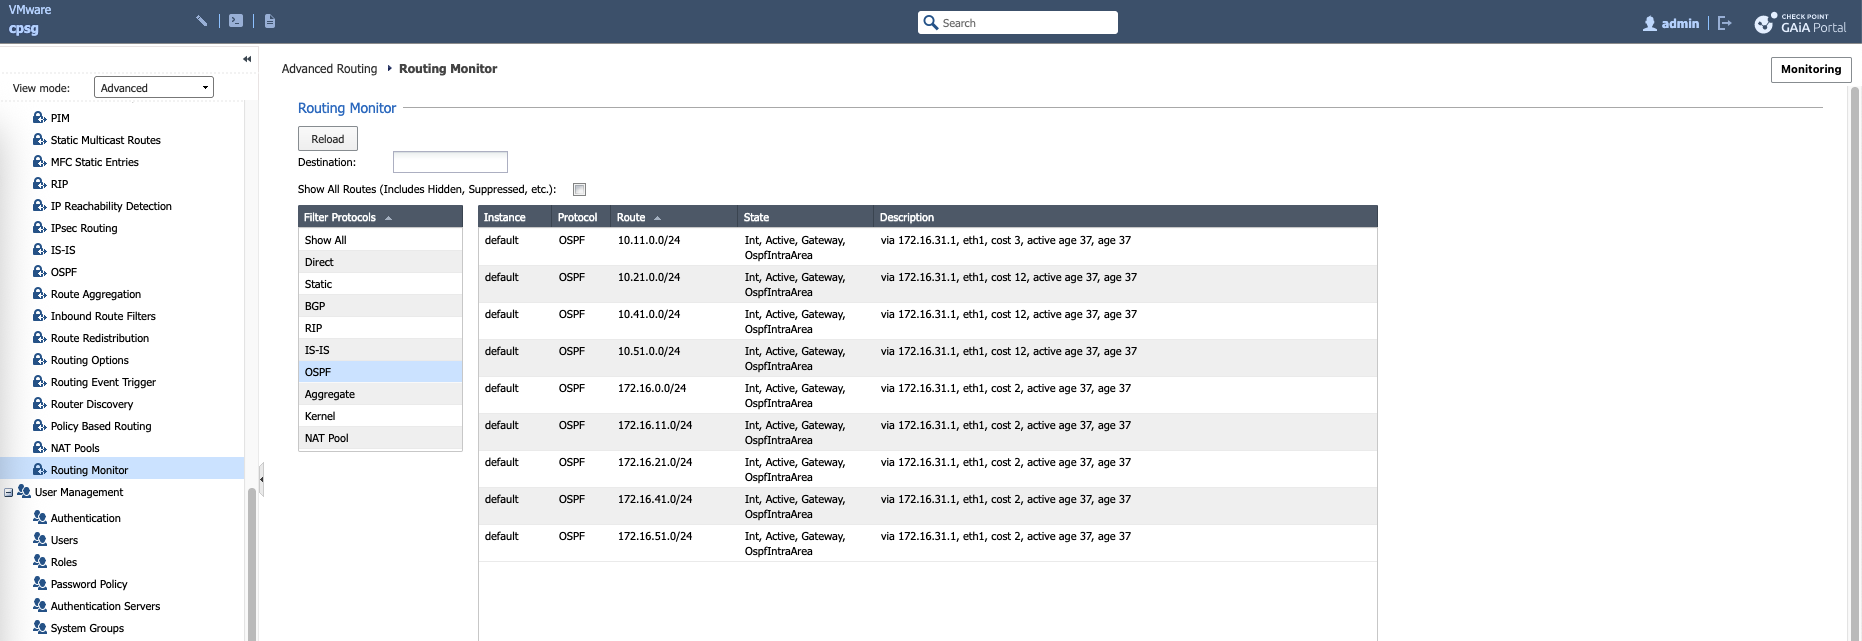The image size is (1862, 641).
Task: Click the Check Point Gaia Portal logo
Action: coord(1801,23)
